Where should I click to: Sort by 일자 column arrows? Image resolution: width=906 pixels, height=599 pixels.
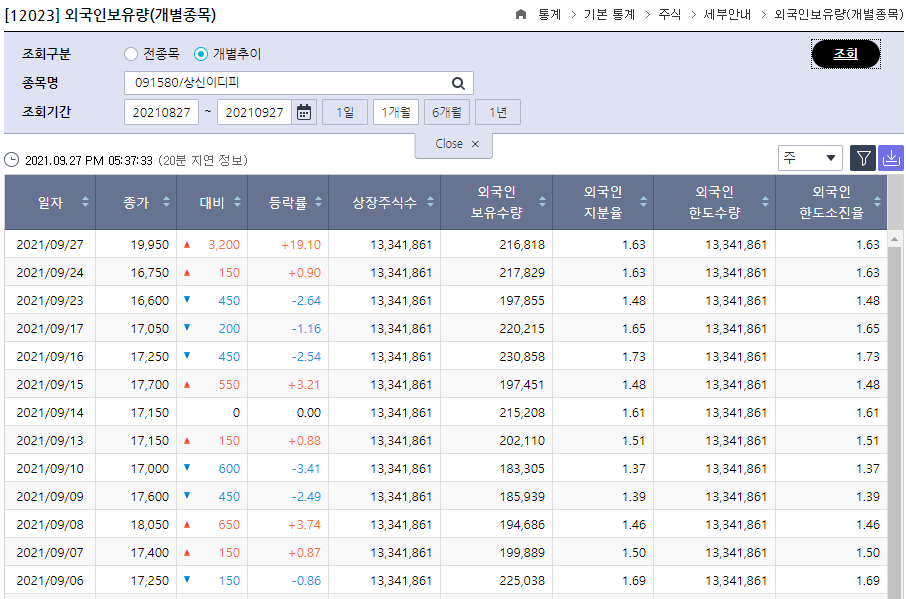coord(86,202)
